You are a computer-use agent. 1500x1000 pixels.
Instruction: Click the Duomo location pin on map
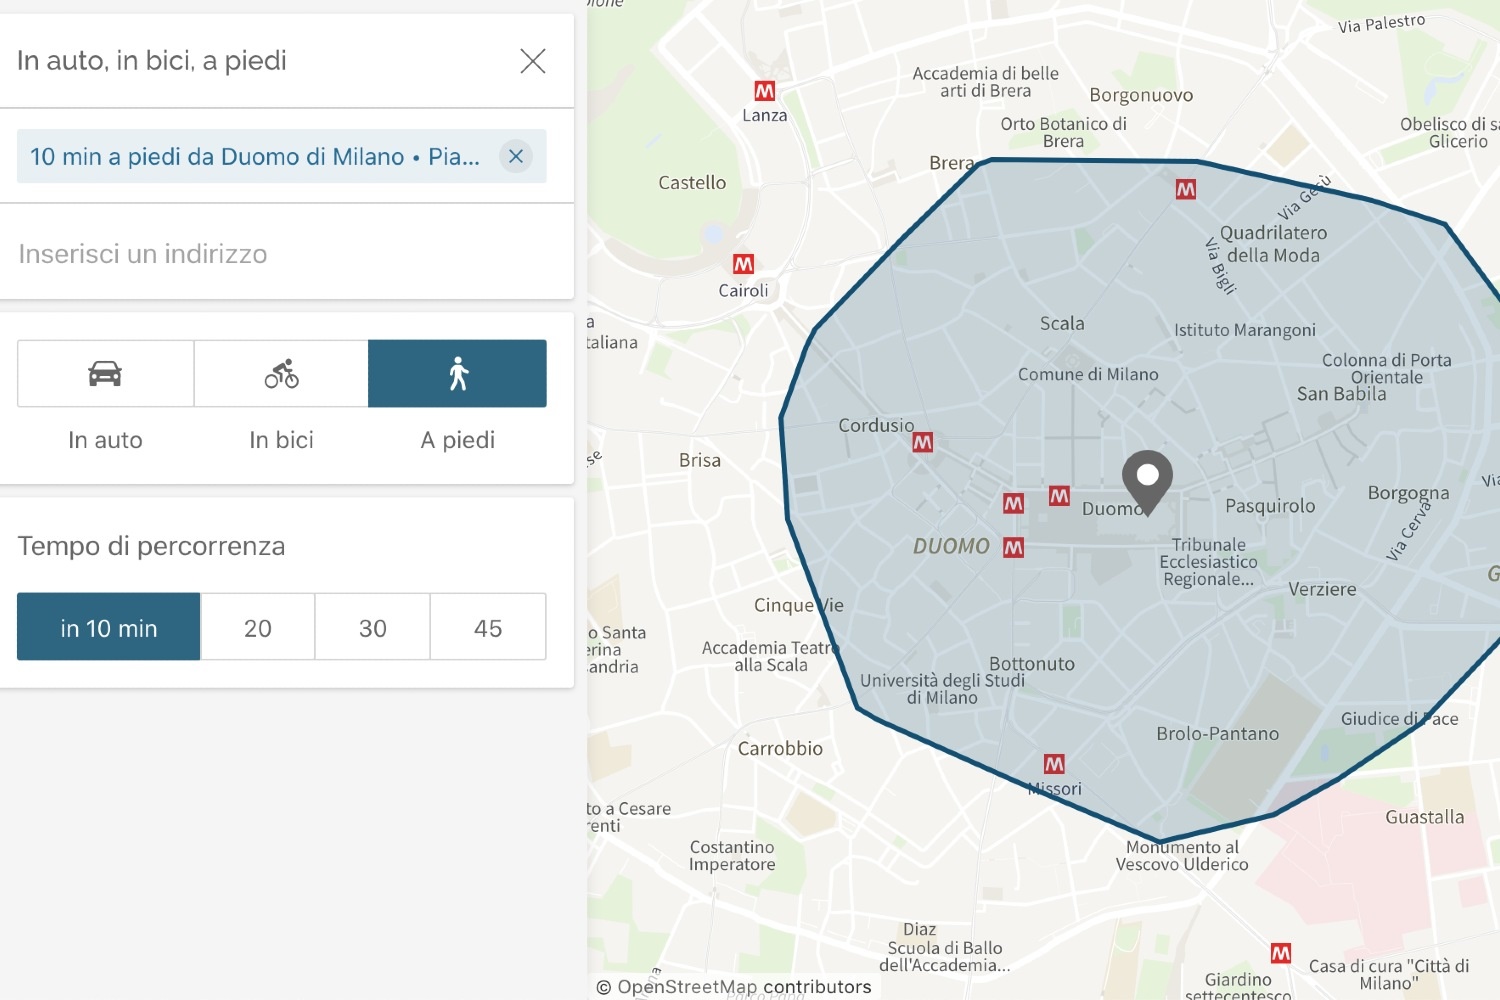coord(1147,478)
